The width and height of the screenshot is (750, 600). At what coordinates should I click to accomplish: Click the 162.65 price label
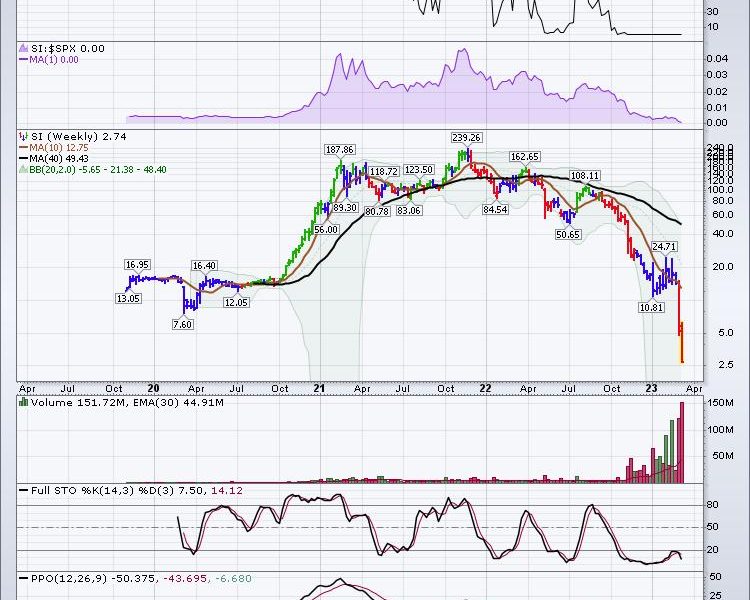coord(525,156)
